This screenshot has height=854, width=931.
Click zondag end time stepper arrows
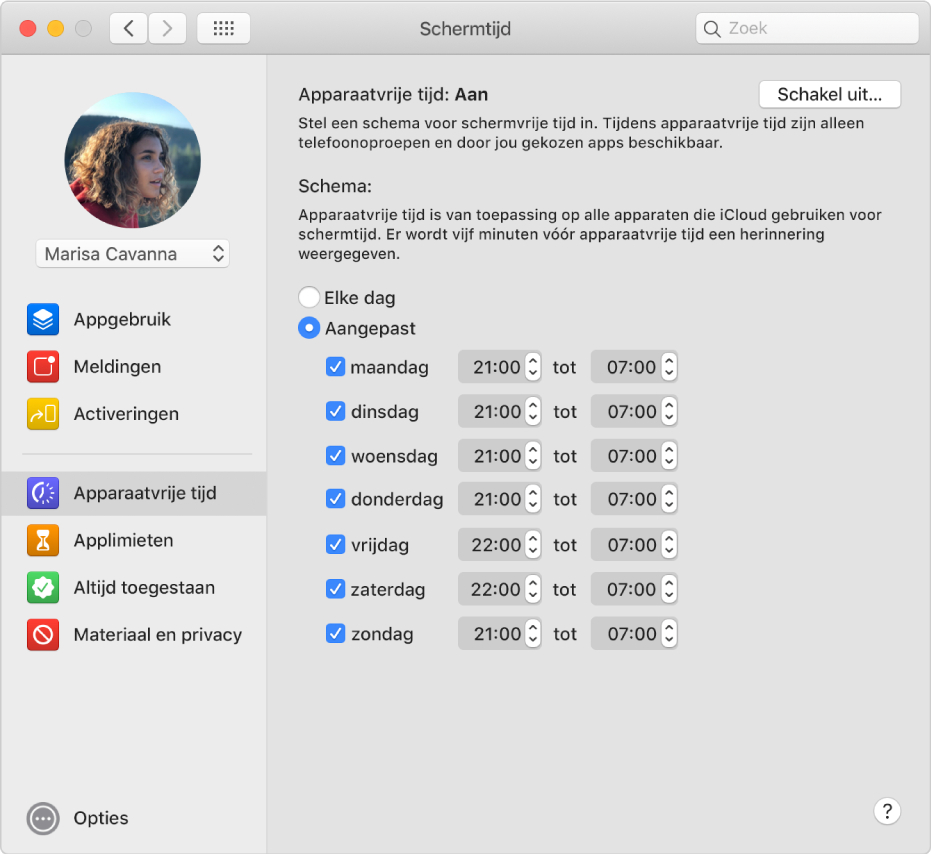[669, 634]
